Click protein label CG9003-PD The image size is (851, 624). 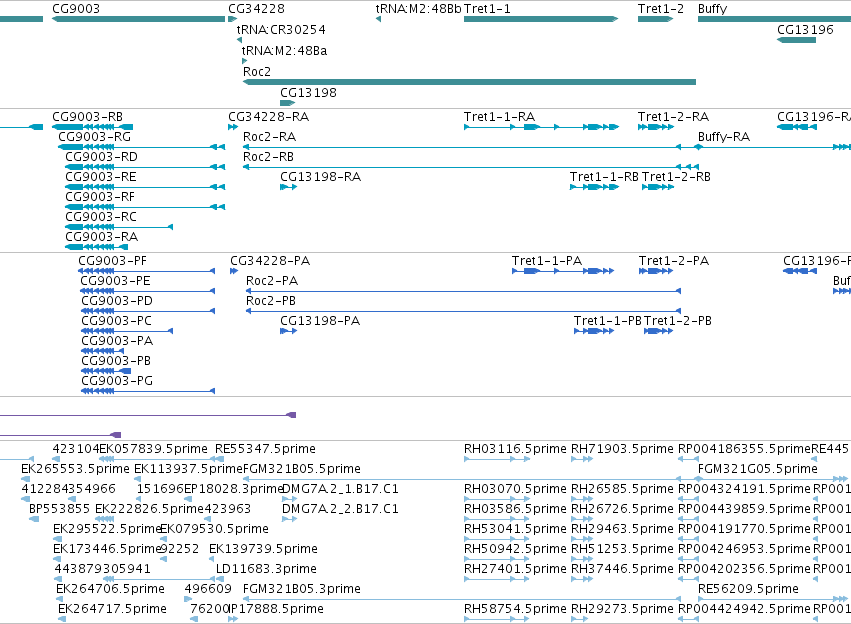coord(117,301)
